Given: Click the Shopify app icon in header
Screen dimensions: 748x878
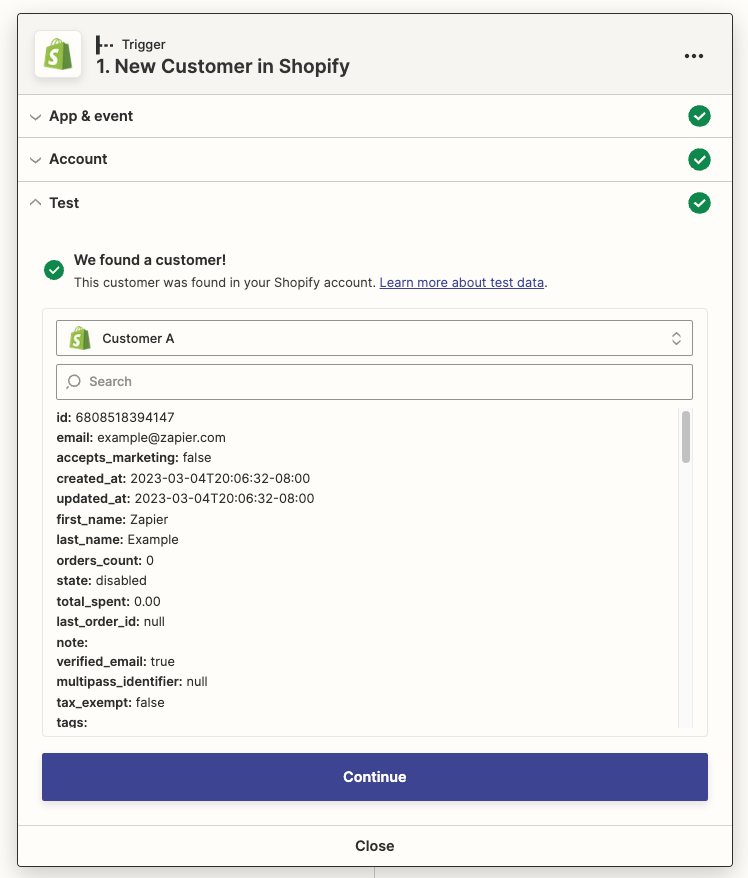Looking at the screenshot, I should 58,54.
